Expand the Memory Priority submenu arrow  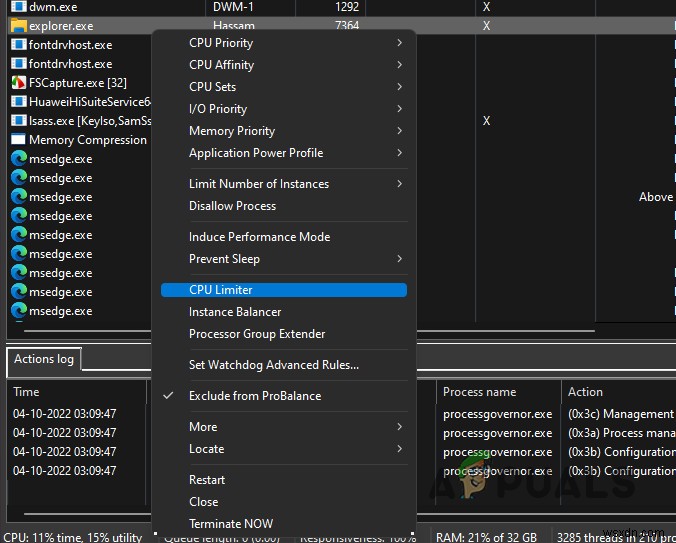point(399,131)
